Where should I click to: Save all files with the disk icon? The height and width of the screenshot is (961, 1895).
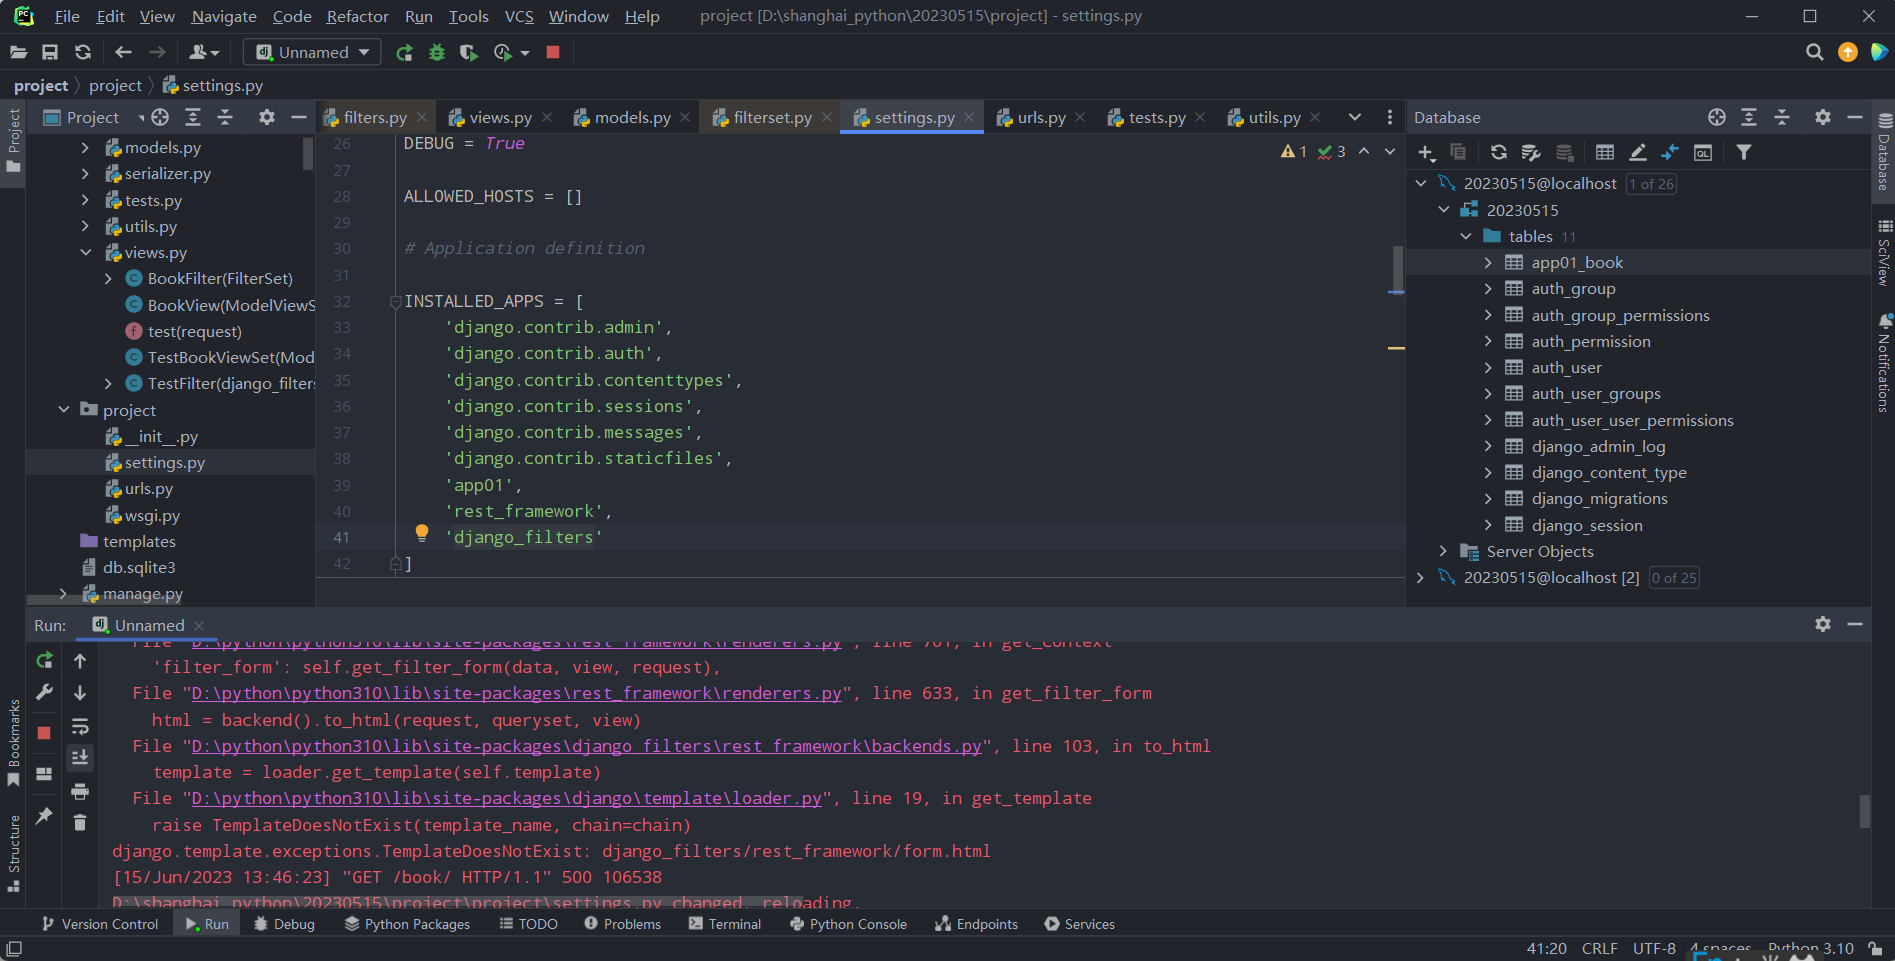coord(50,52)
